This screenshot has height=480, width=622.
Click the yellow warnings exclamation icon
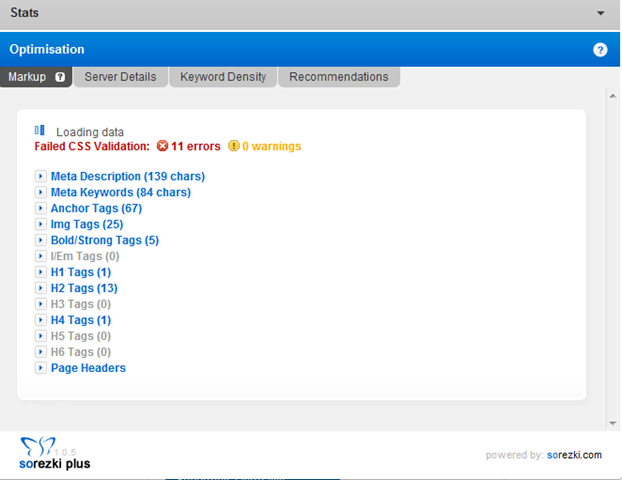click(234, 146)
